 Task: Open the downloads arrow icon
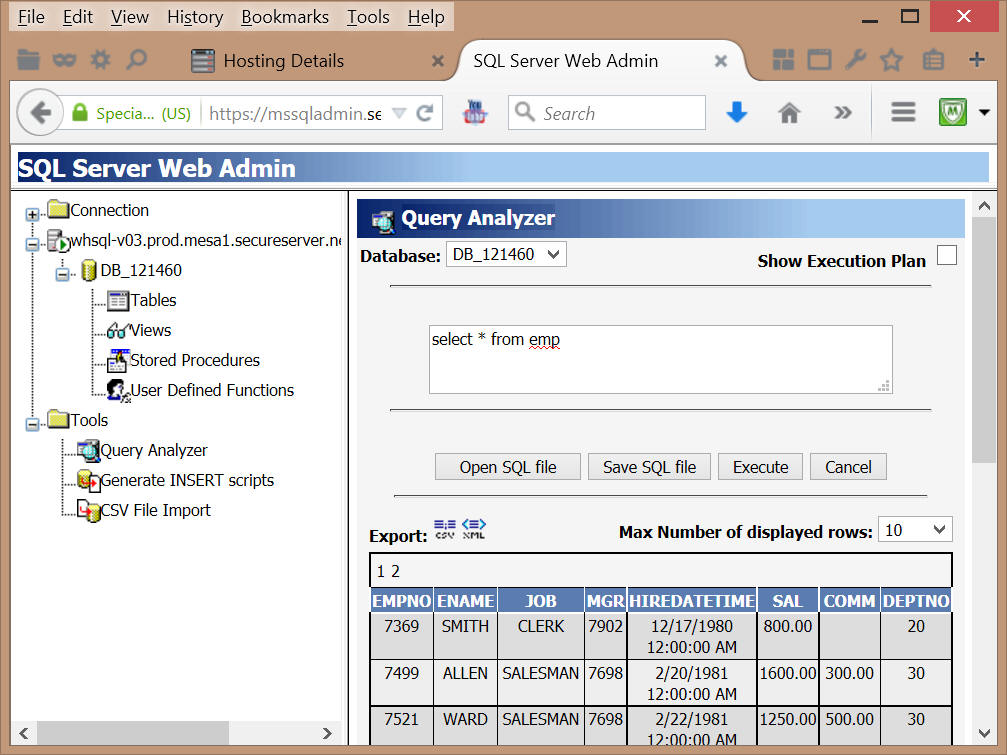click(x=737, y=112)
